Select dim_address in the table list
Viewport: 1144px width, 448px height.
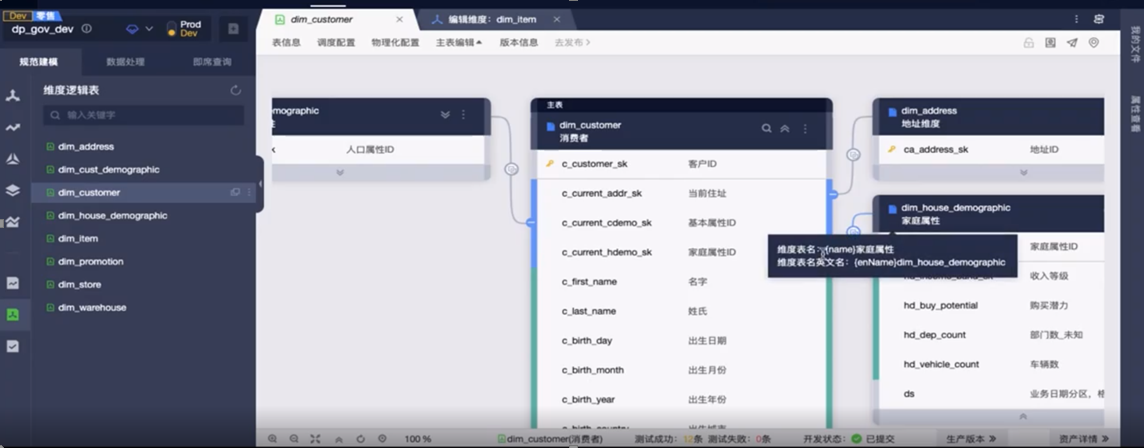(86, 147)
